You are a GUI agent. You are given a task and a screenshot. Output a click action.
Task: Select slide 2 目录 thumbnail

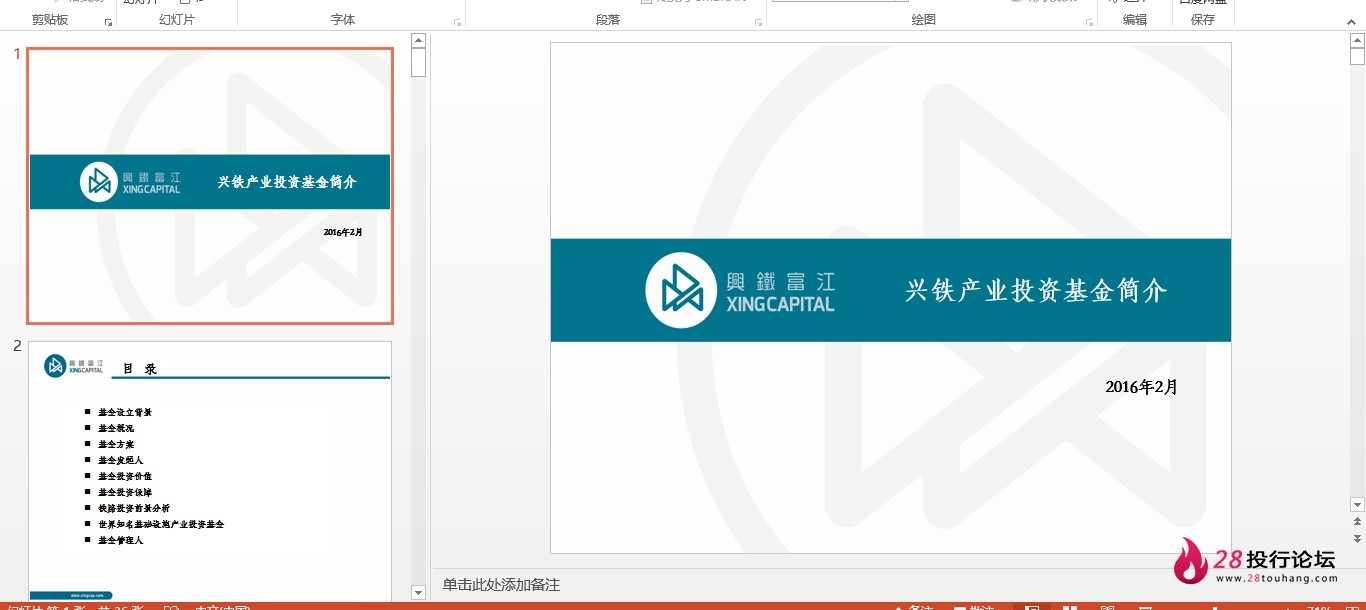210,471
